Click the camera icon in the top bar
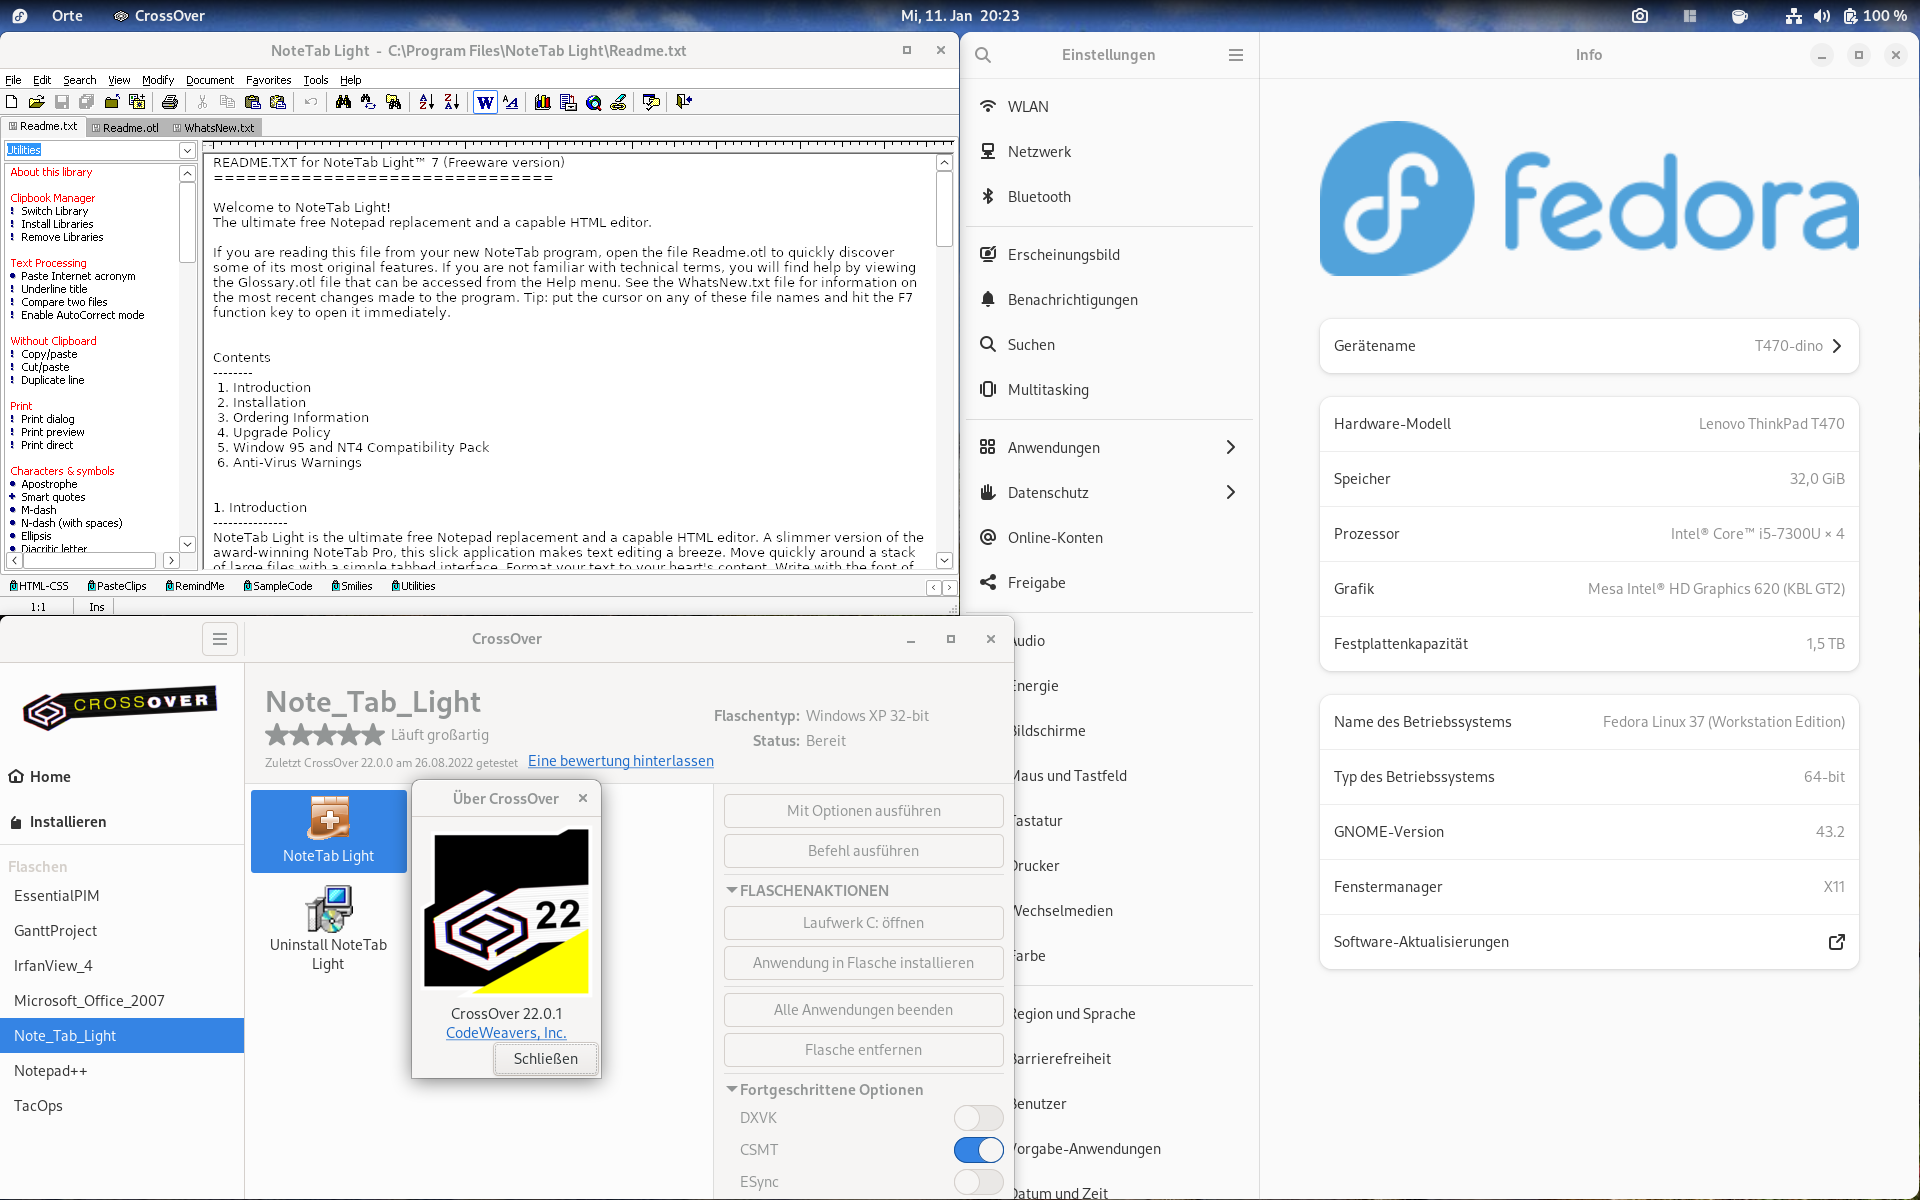 [x=1639, y=15]
